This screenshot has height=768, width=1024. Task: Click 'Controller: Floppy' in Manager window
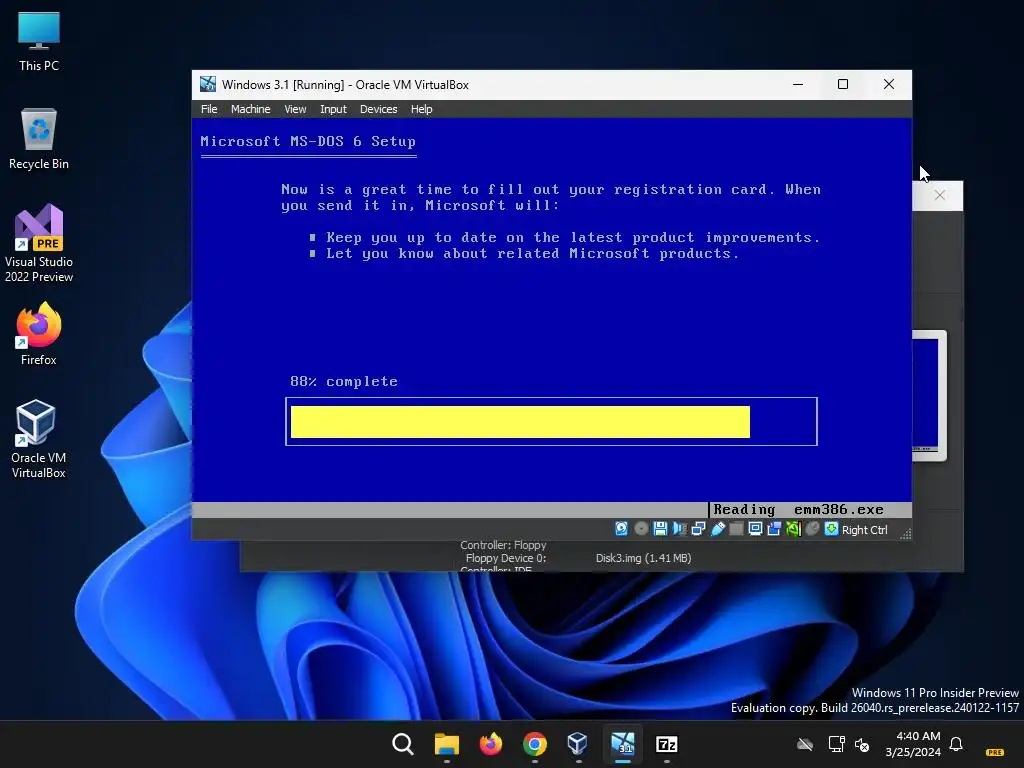tap(503, 545)
